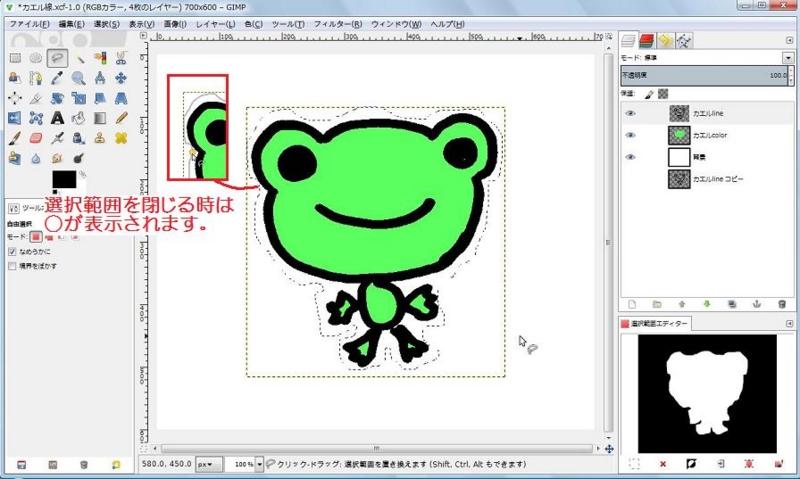This screenshot has height=479, width=800.
Task: Toggle the lock pixels brush icon
Action: pyautogui.click(x=649, y=94)
